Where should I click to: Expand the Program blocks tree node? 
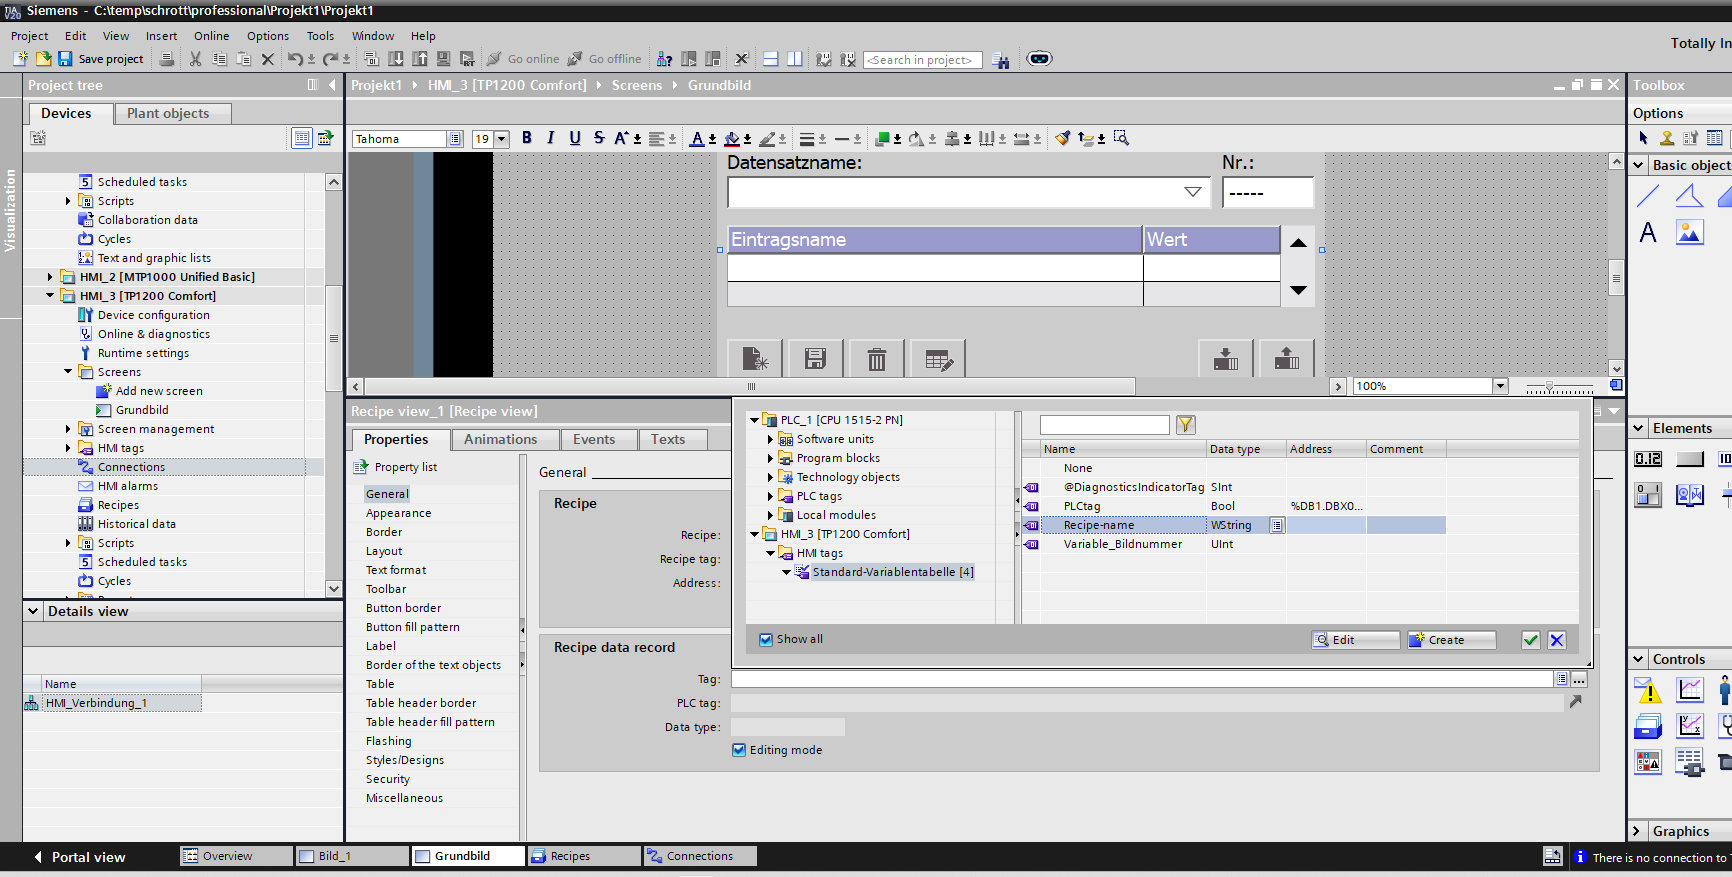[771, 458]
